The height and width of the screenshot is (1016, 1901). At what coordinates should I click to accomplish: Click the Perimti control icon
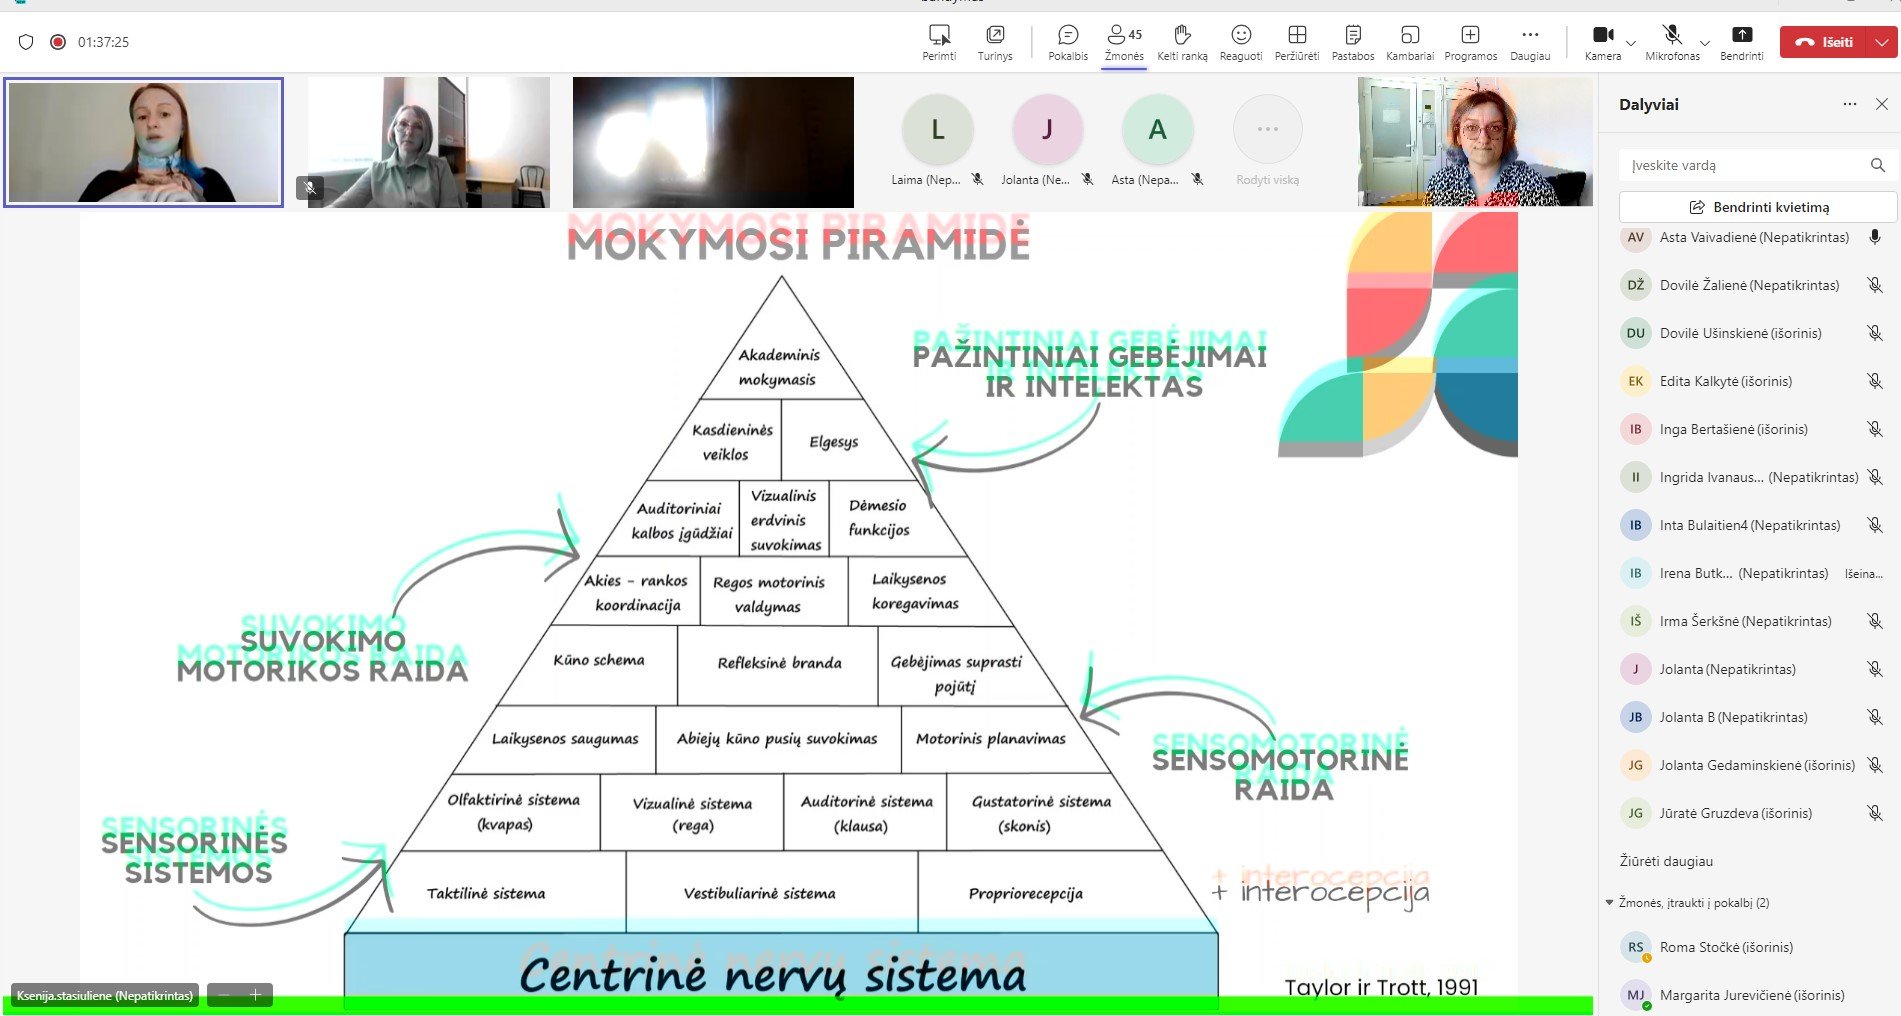938,42
